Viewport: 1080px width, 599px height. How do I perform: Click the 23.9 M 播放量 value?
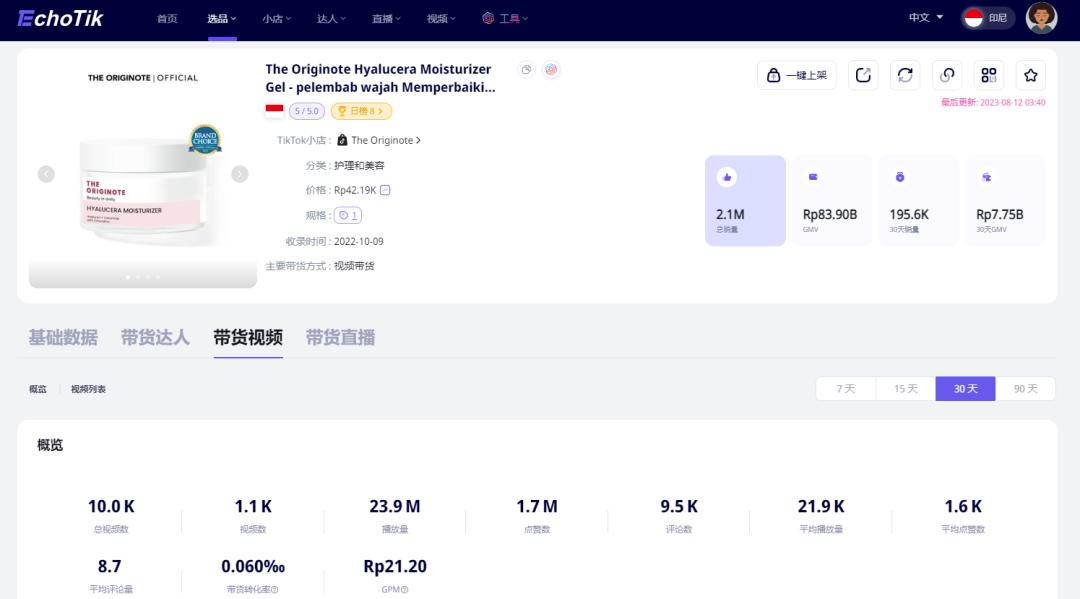pos(395,507)
